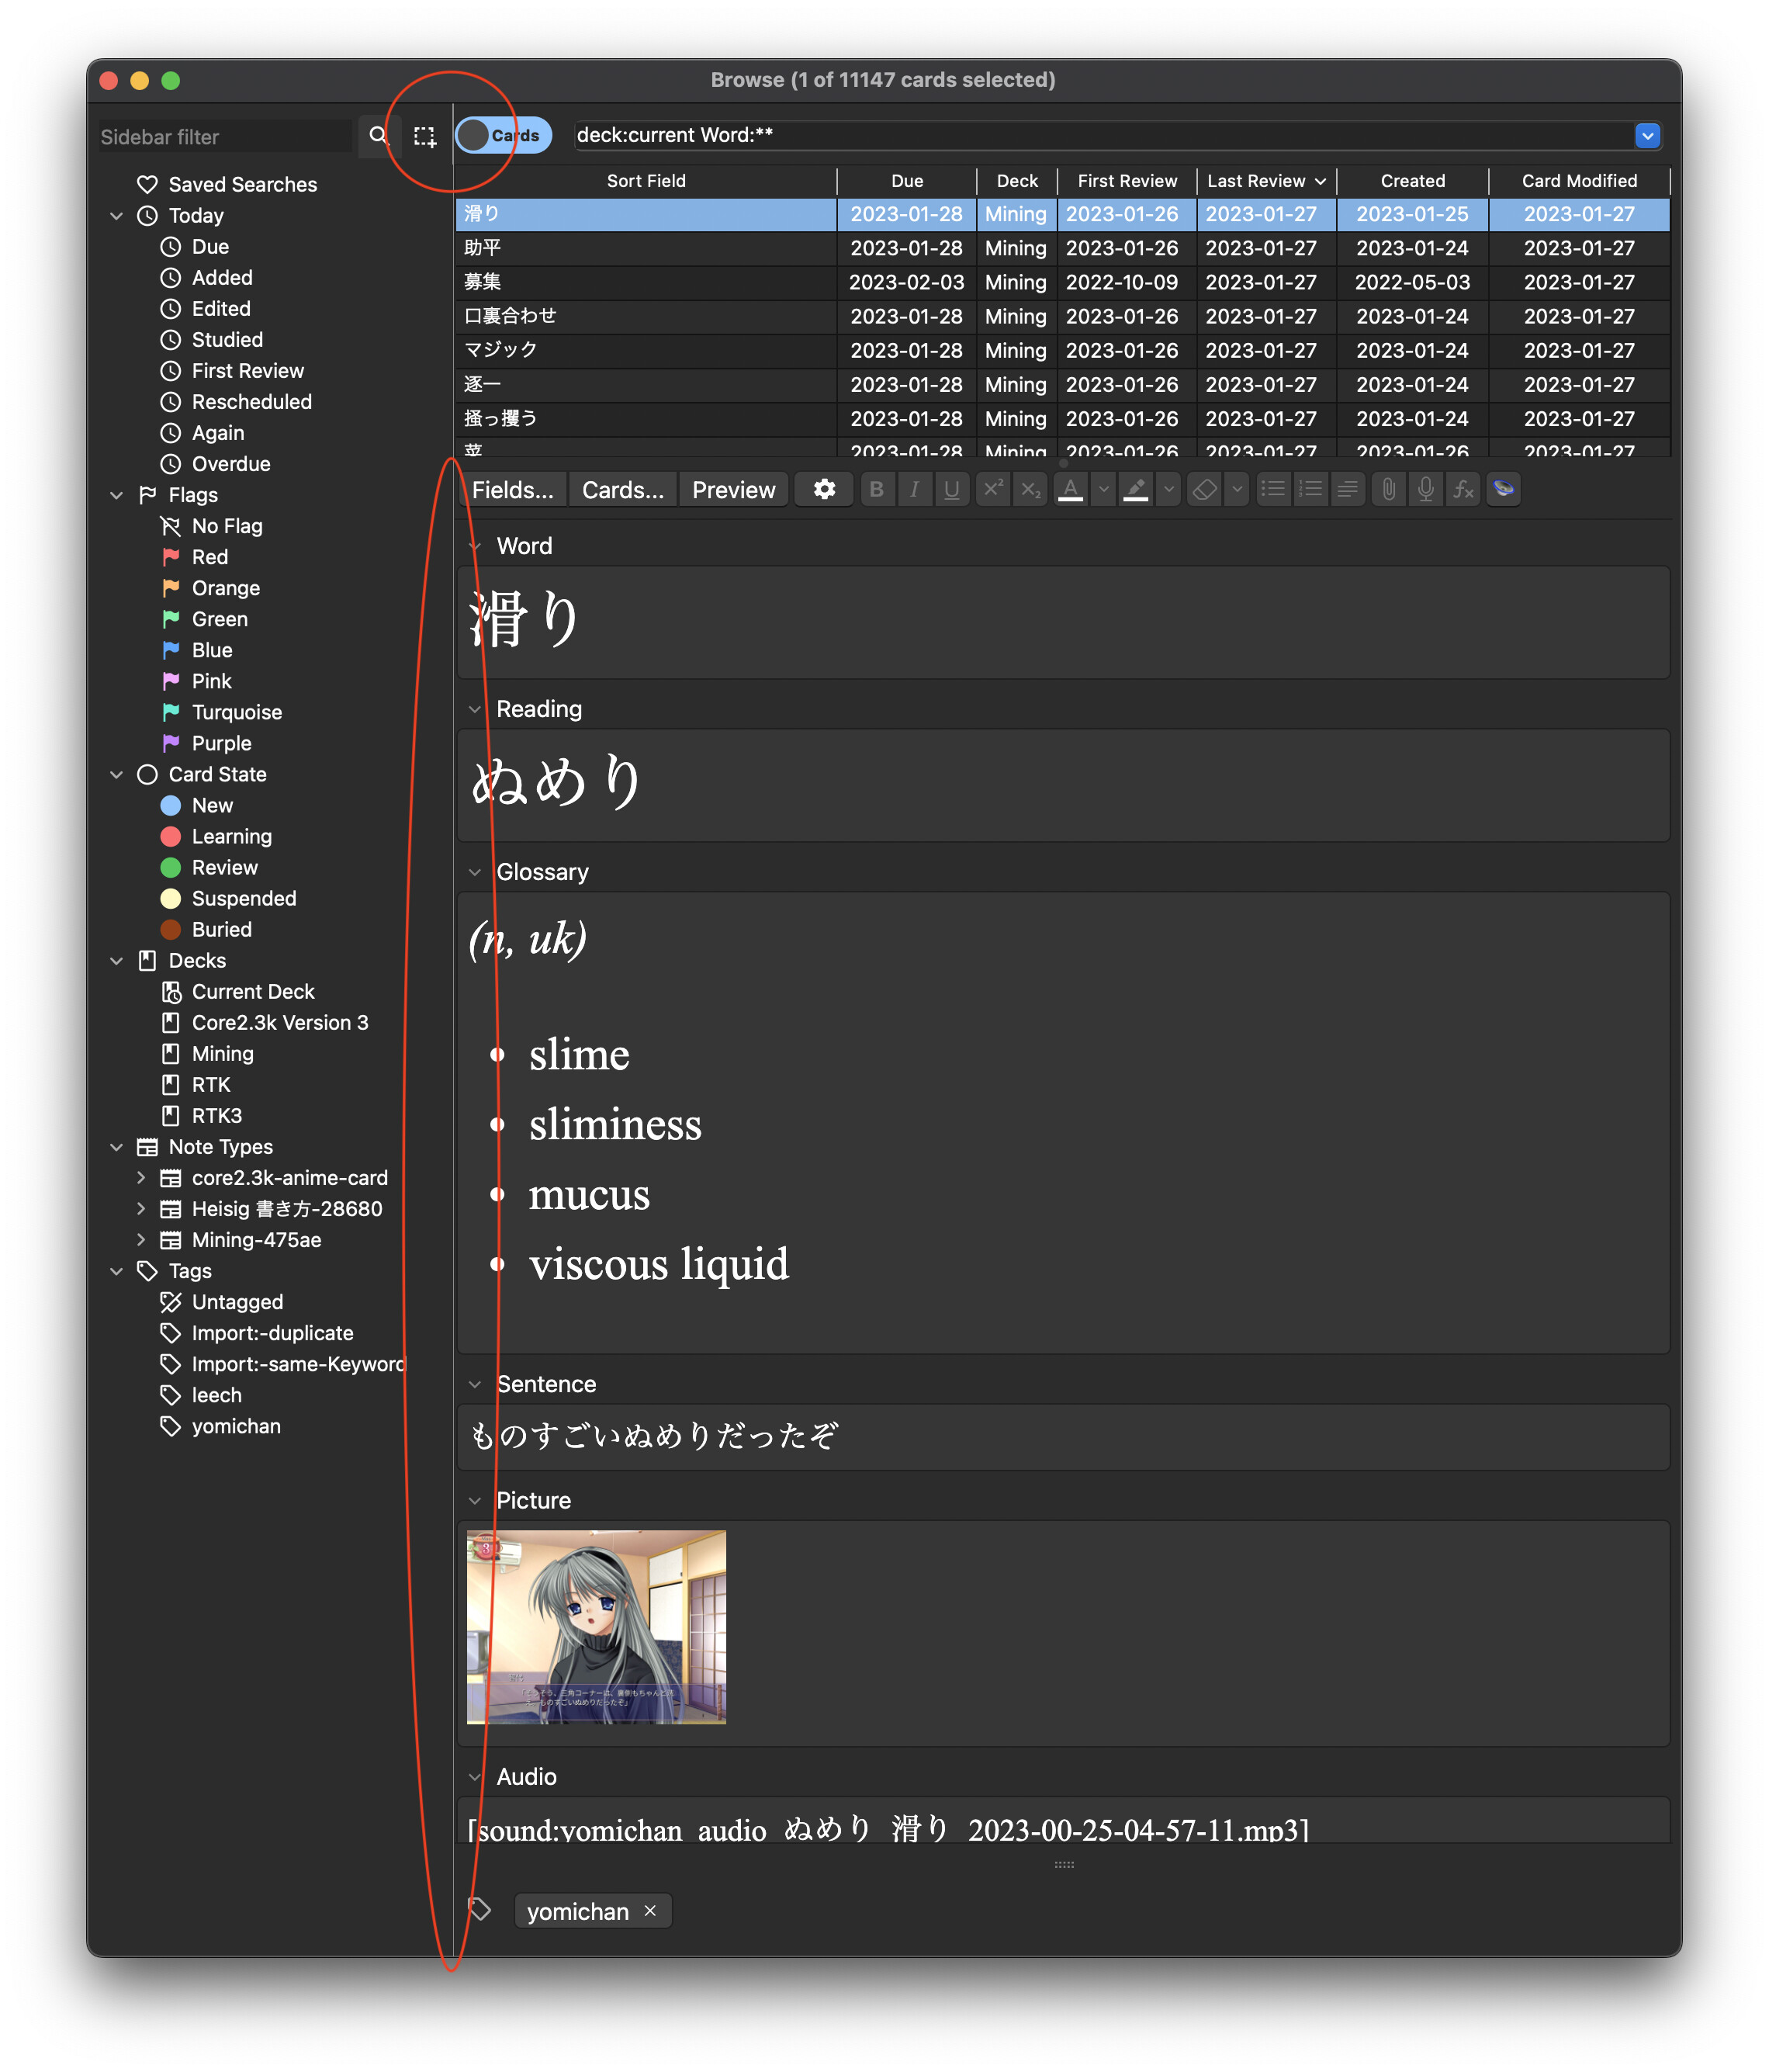This screenshot has width=1769, height=2072.
Task: Collapse the Glossary field
Action: coord(475,872)
